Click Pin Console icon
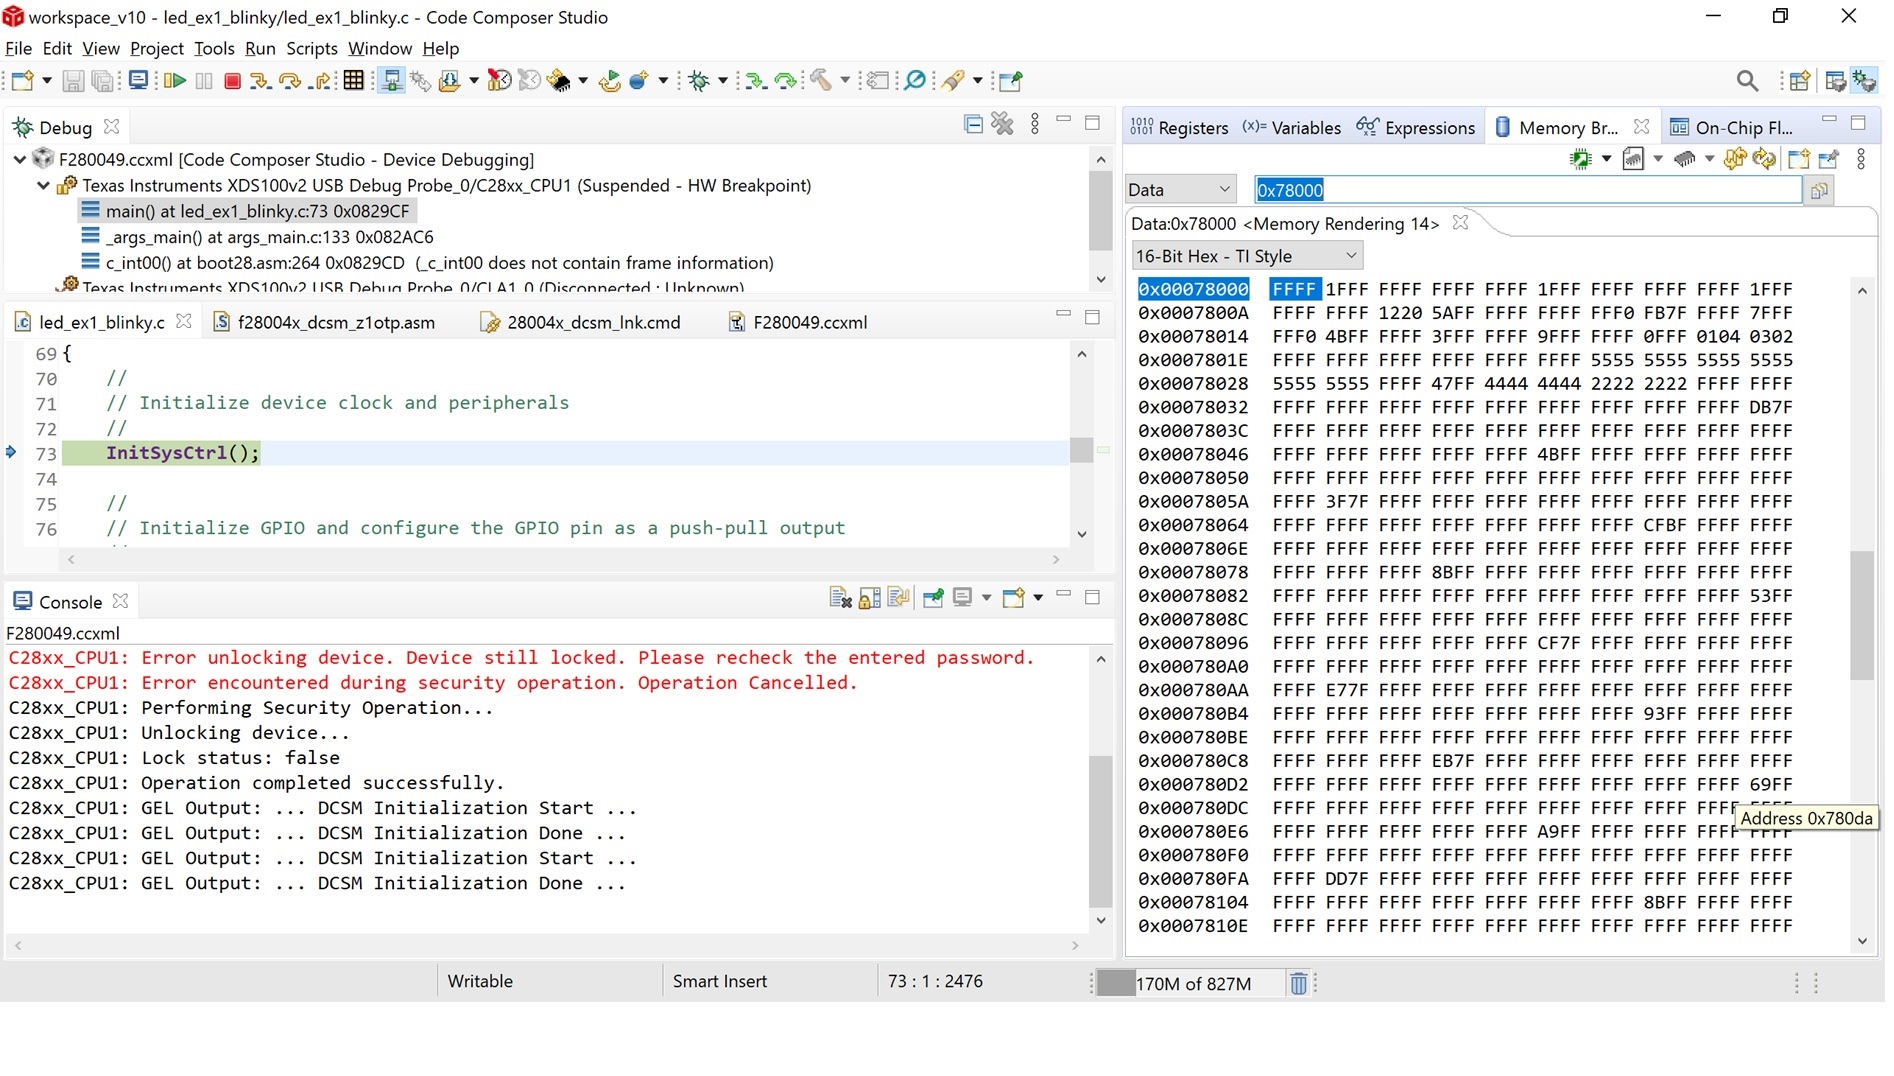1894x1076 pixels. coord(933,598)
